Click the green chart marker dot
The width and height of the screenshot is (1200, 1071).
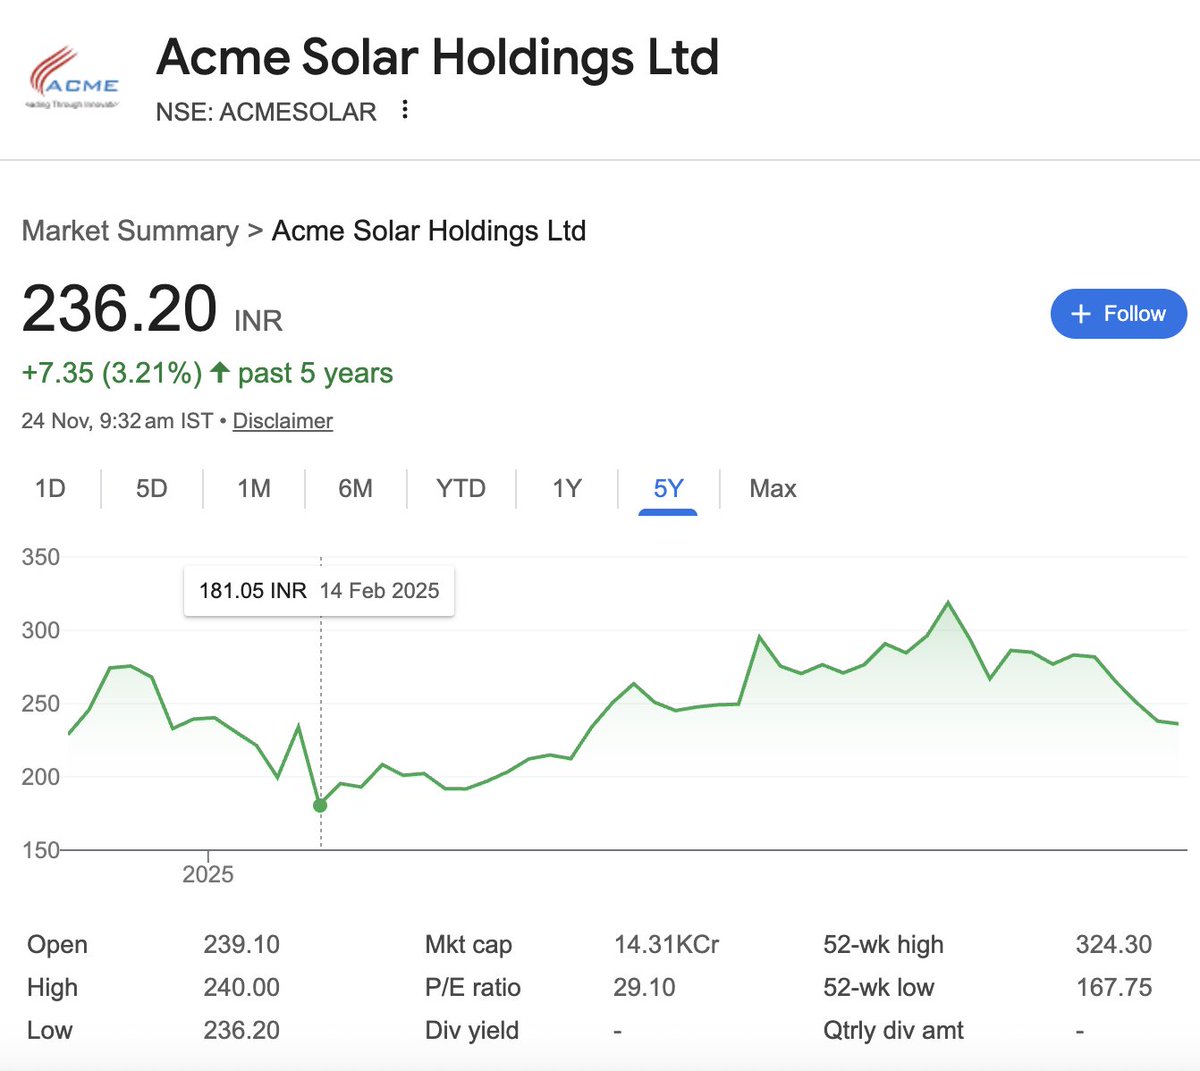click(320, 805)
